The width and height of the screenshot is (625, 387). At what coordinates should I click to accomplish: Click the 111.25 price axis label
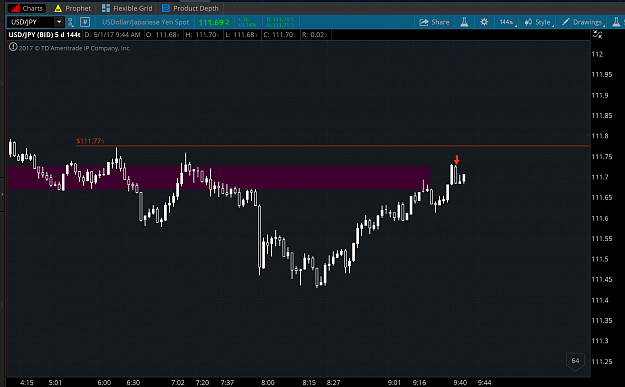602,361
